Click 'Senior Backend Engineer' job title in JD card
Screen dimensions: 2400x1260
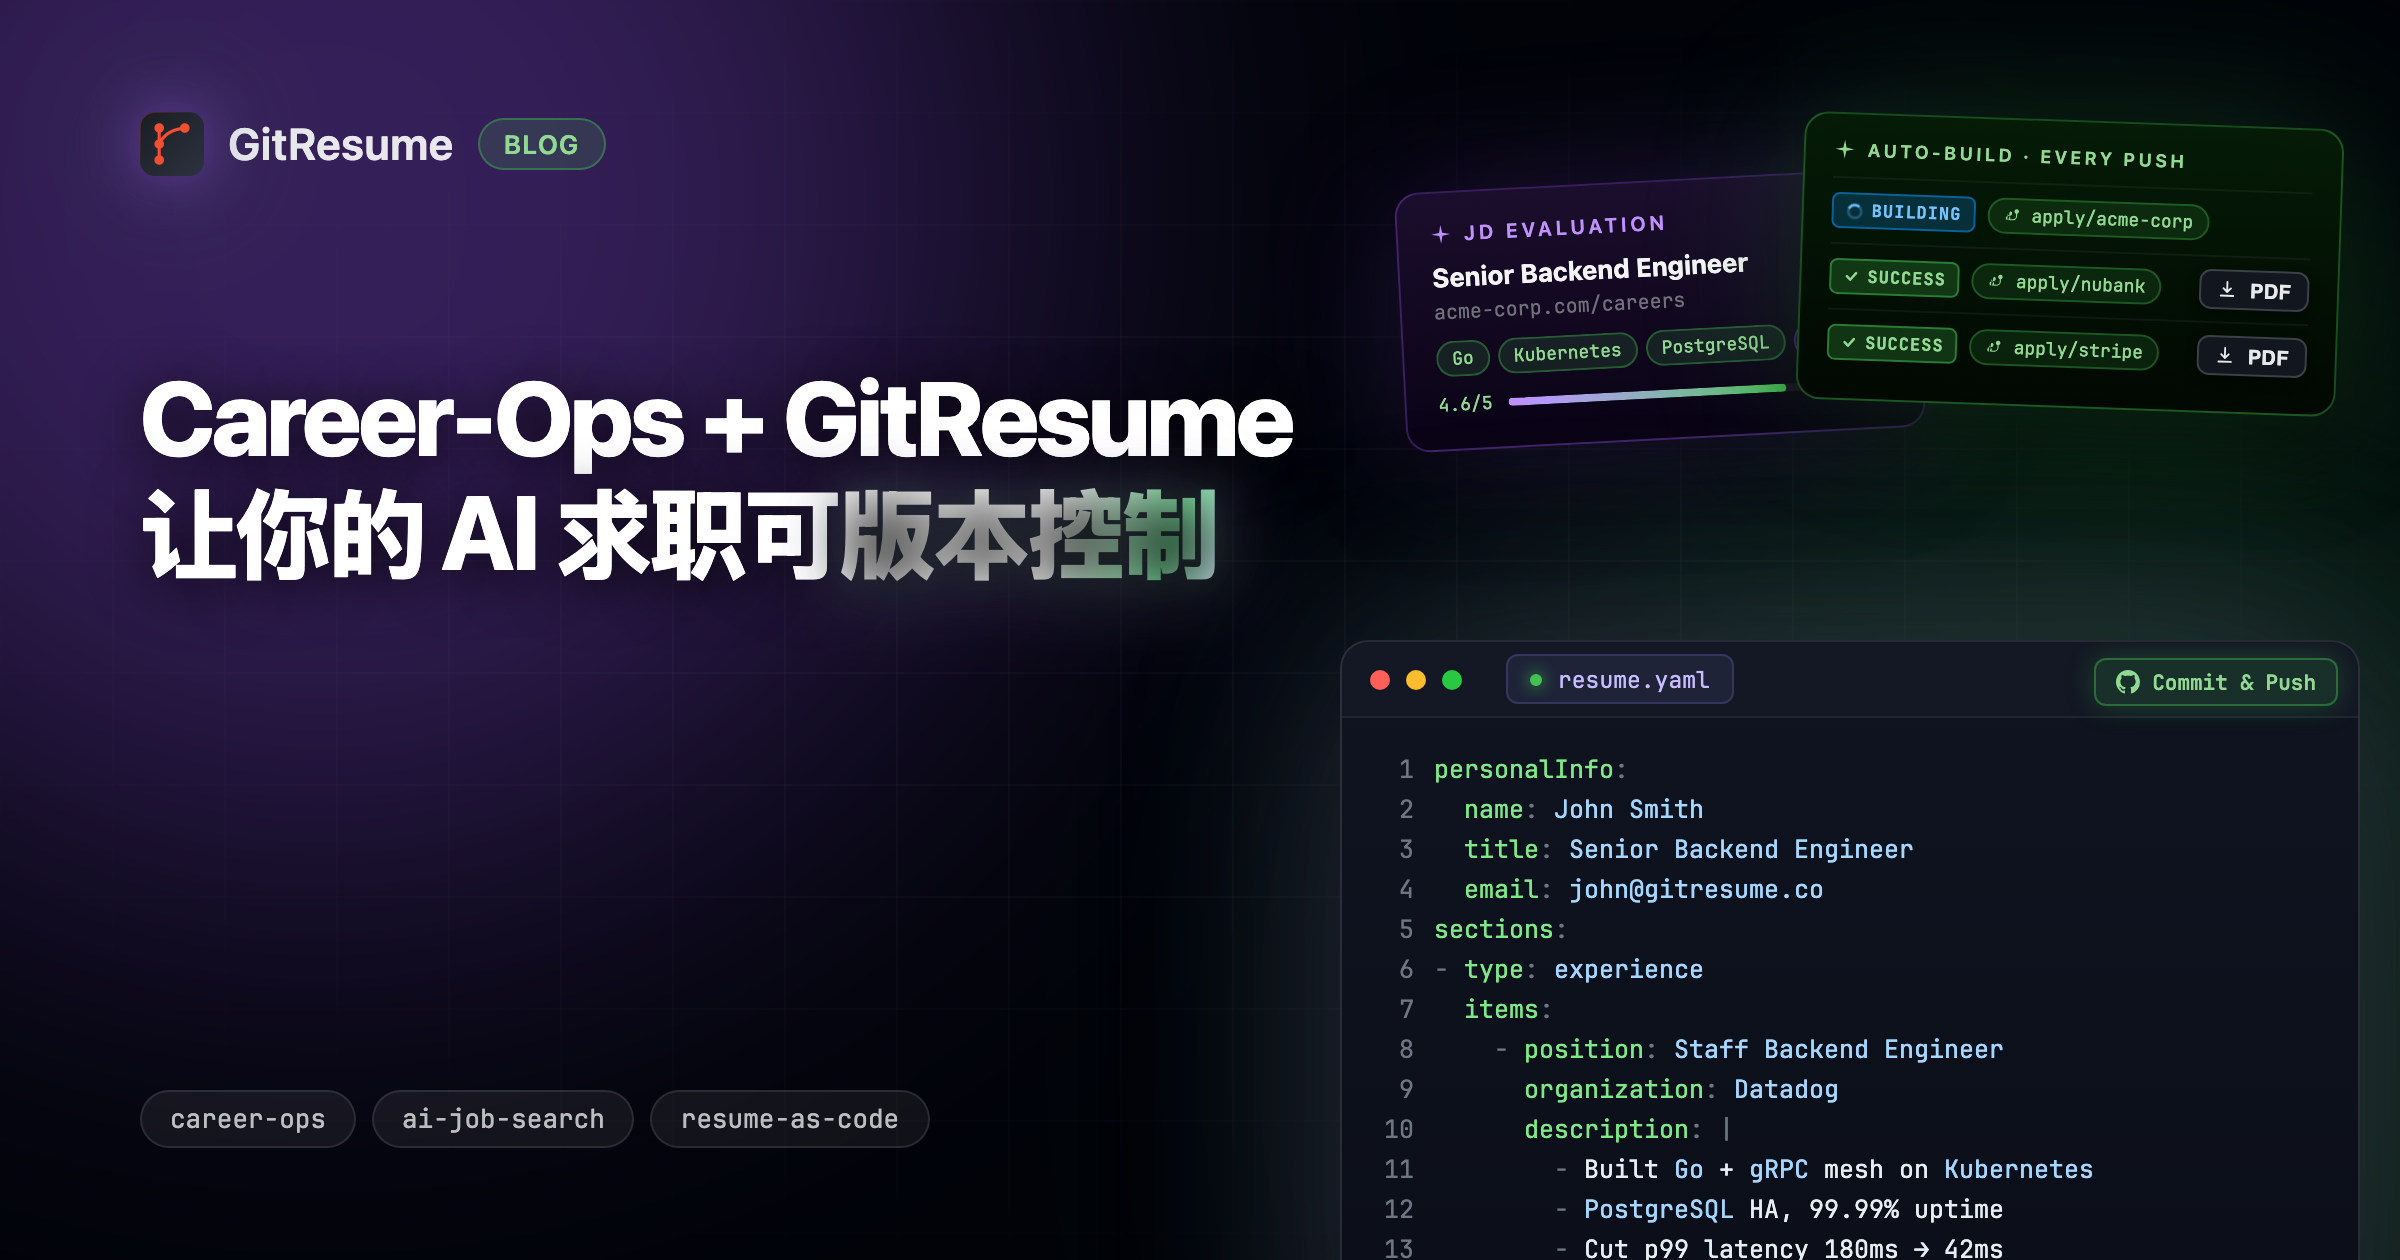pyautogui.click(x=1590, y=270)
